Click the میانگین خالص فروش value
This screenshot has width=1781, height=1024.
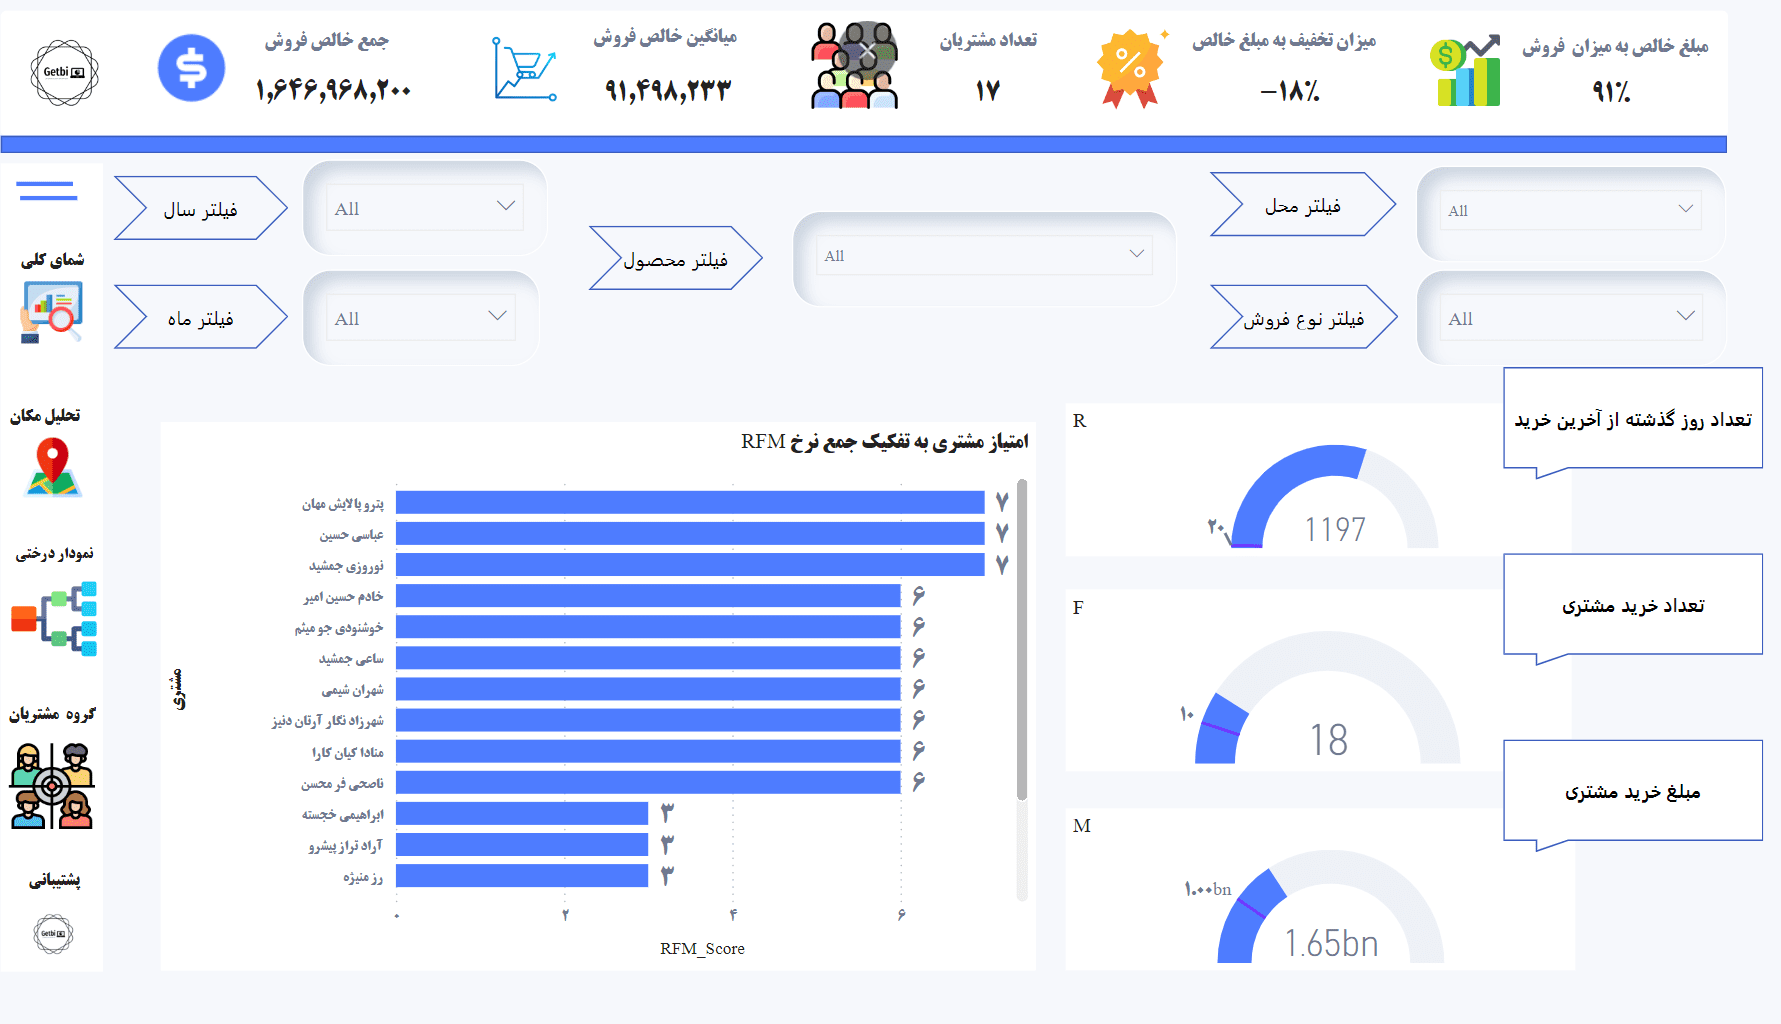pyautogui.click(x=668, y=91)
